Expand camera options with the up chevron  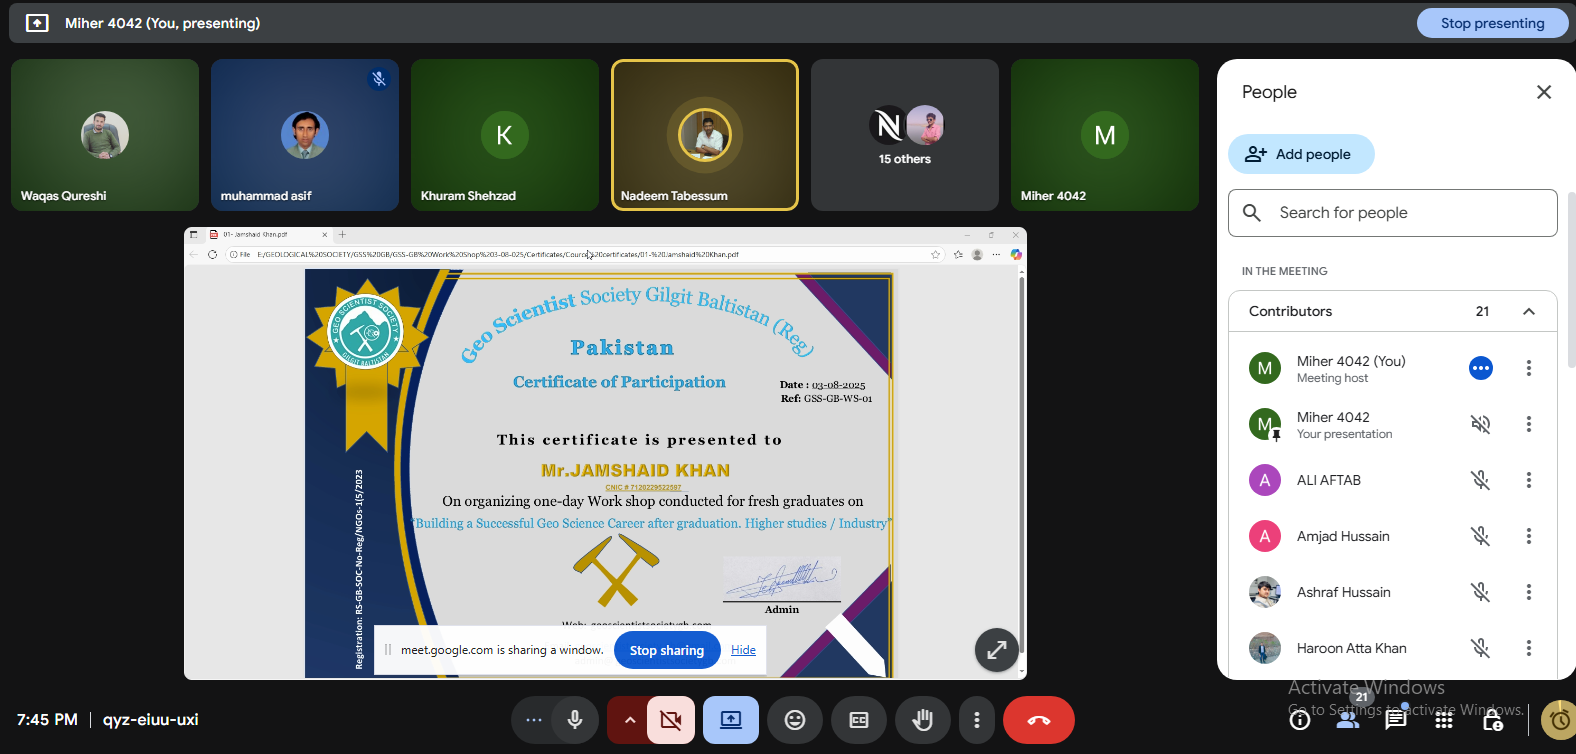coord(629,720)
